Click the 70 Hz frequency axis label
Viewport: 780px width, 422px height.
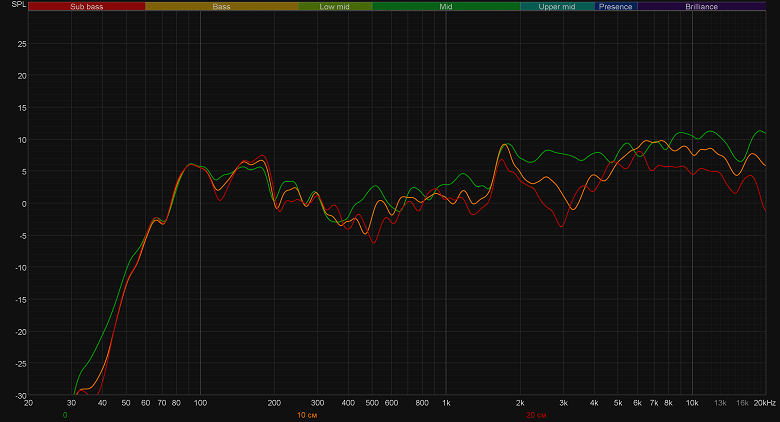coord(162,403)
